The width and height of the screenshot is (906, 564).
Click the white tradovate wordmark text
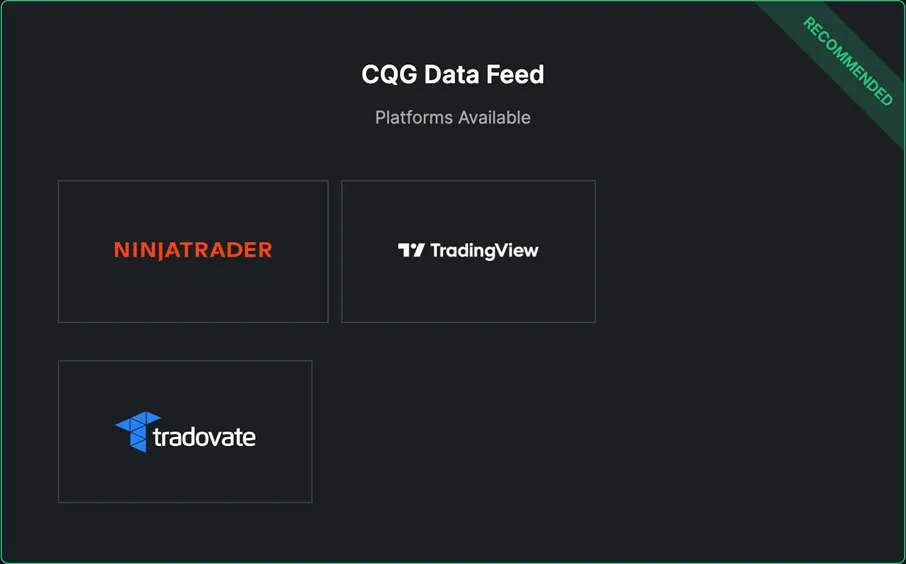tap(205, 437)
